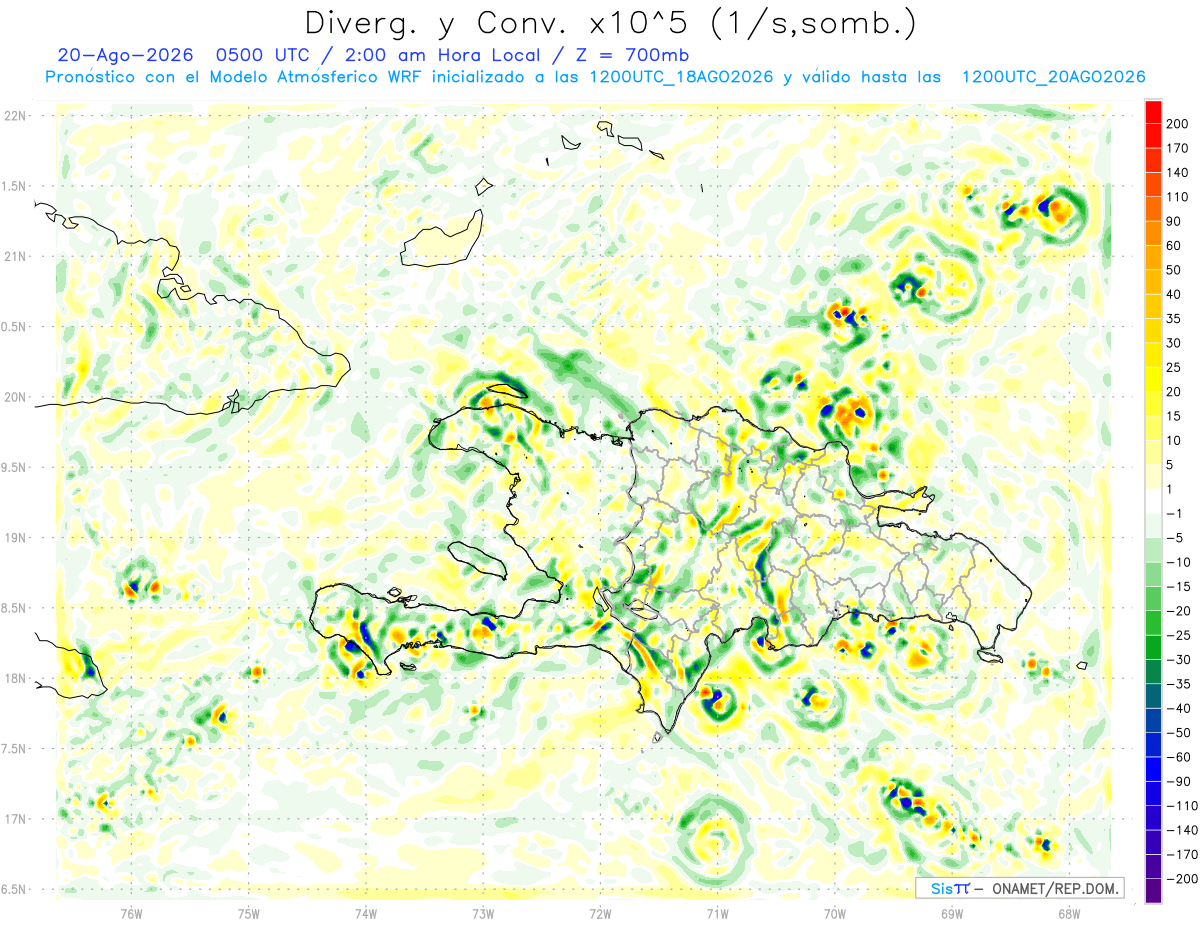The image size is (1200, 927).
Task: Click the "72W" longitude label
Action: point(600,914)
